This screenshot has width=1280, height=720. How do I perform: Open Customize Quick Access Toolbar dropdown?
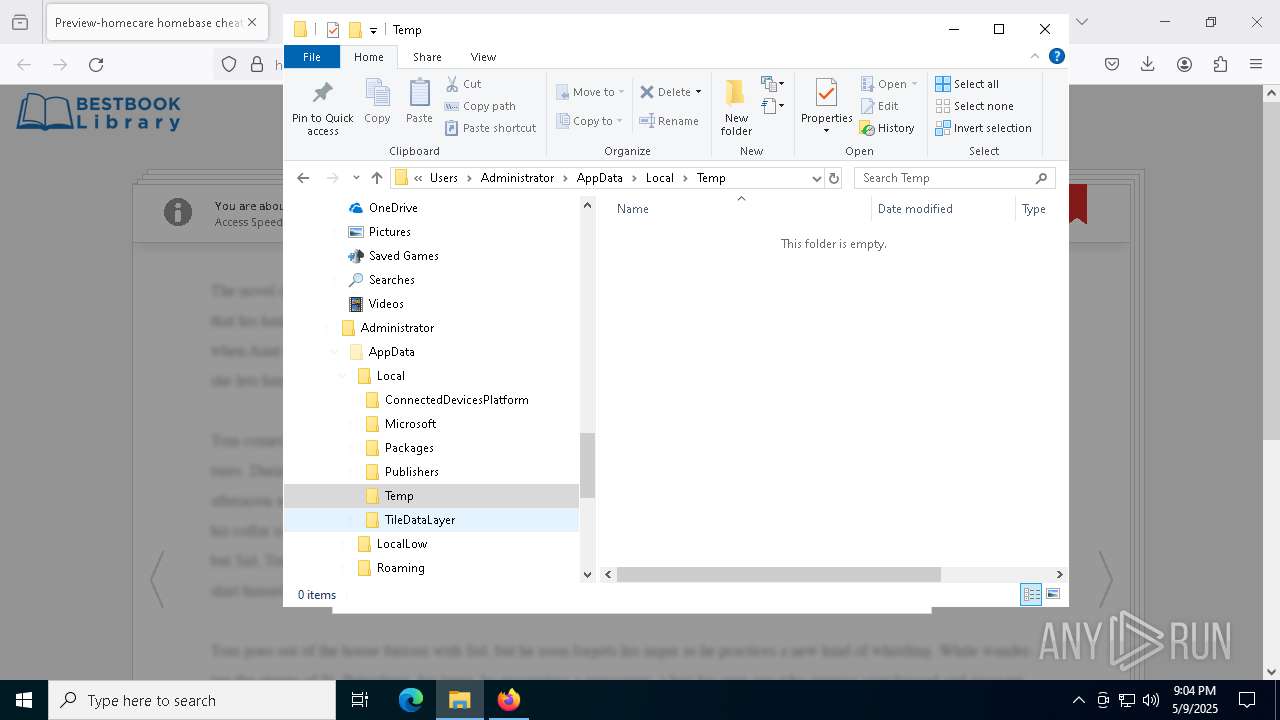(x=373, y=30)
